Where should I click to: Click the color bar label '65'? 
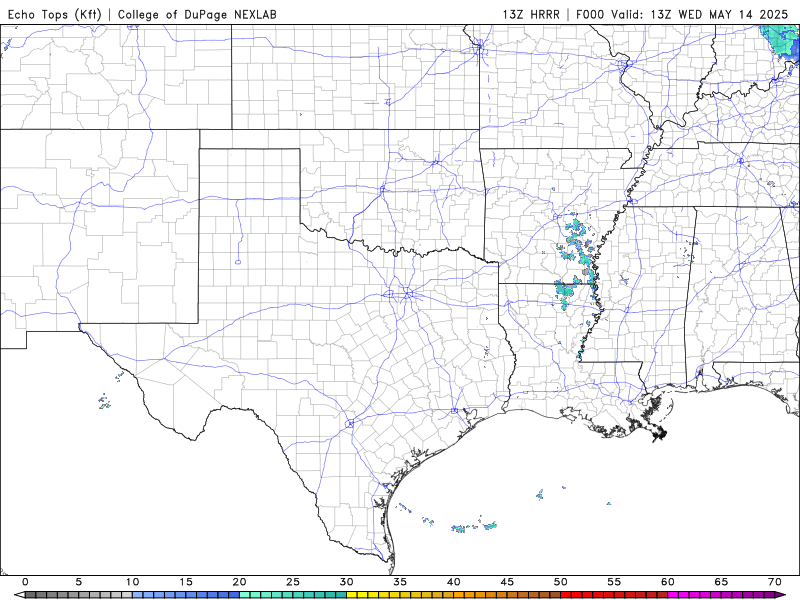click(721, 582)
